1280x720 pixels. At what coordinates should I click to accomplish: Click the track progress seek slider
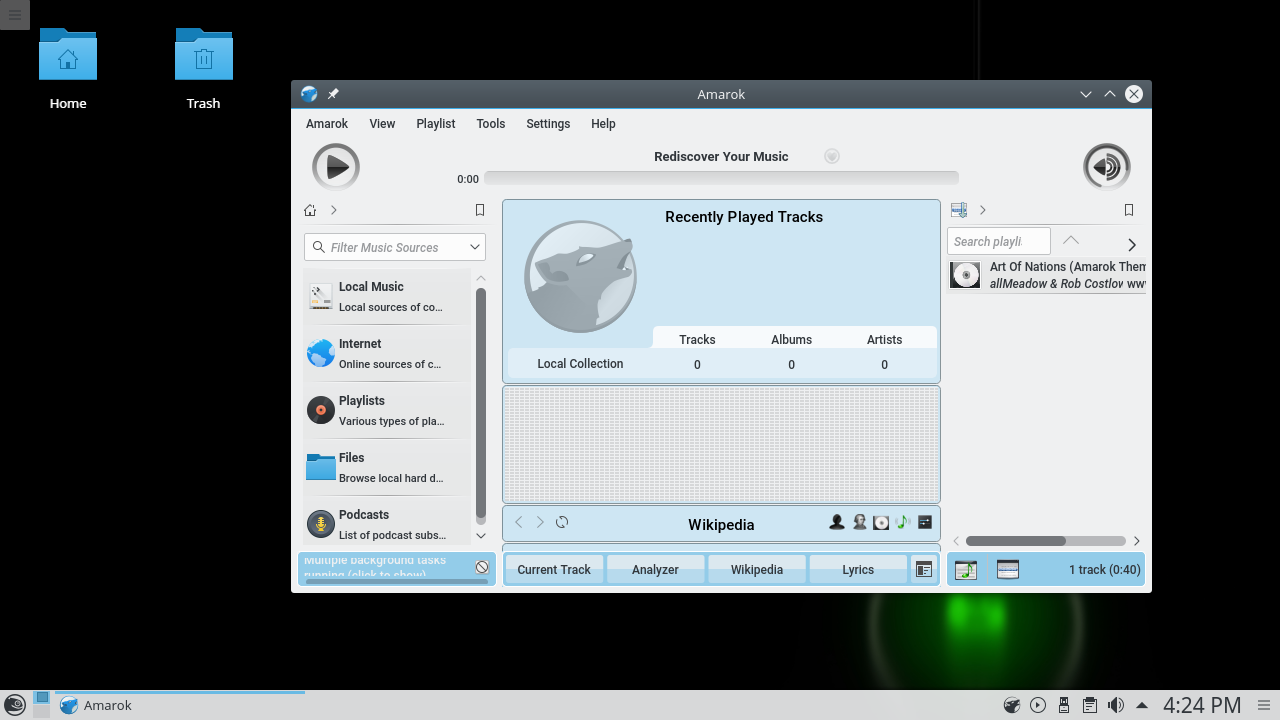tap(720, 178)
